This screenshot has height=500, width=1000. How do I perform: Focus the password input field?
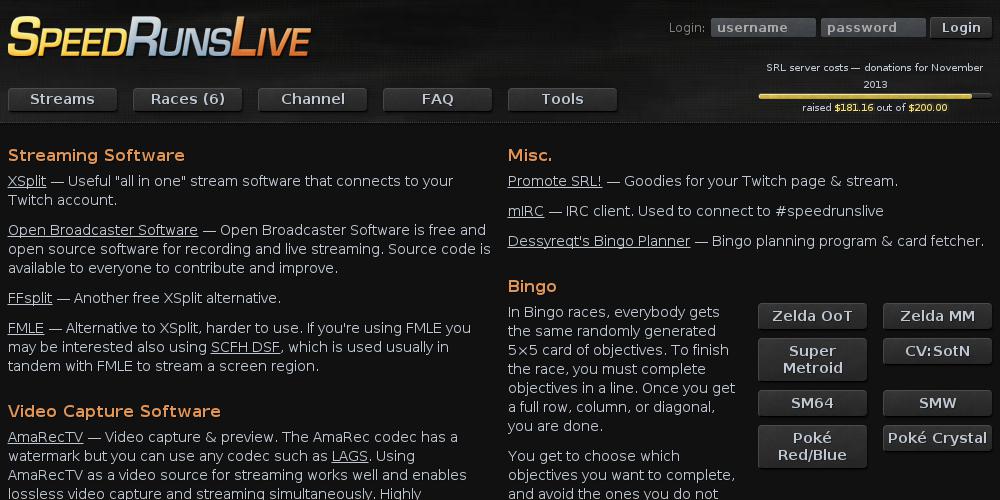[x=873, y=27]
